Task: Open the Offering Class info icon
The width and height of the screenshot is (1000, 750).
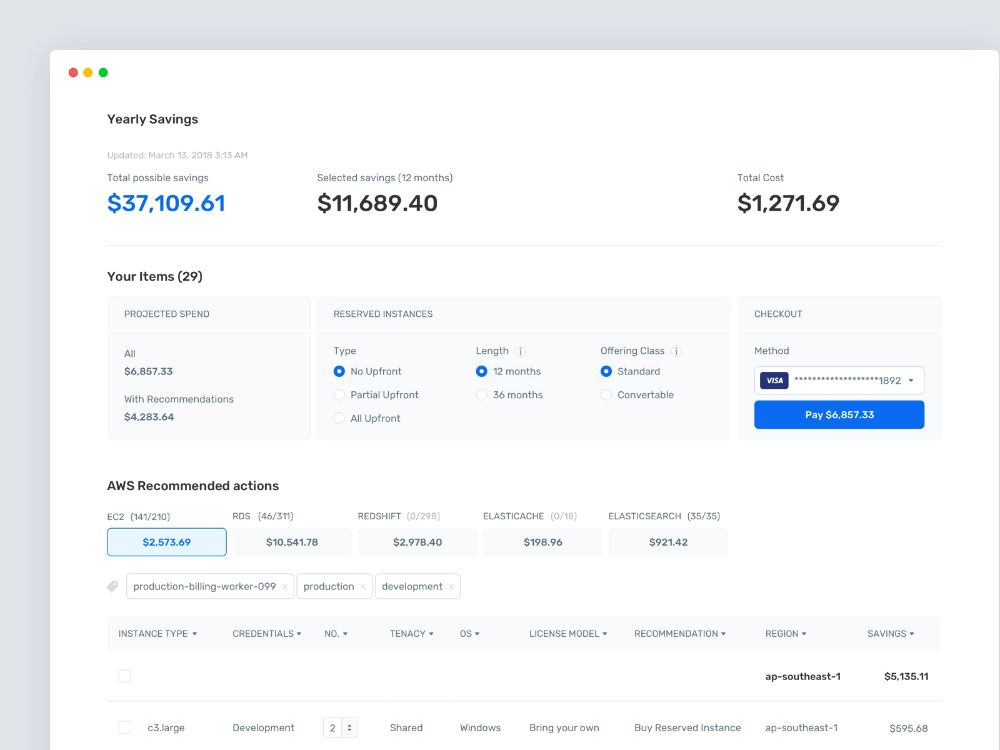Action: point(677,351)
